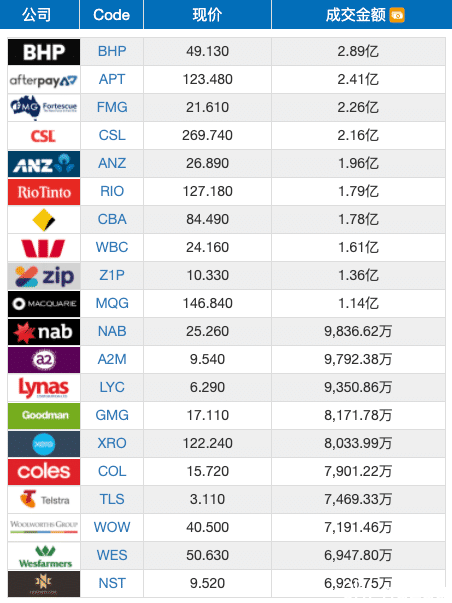Click the Rio Tinto red logo
This screenshot has width=452, height=603.
point(44,192)
